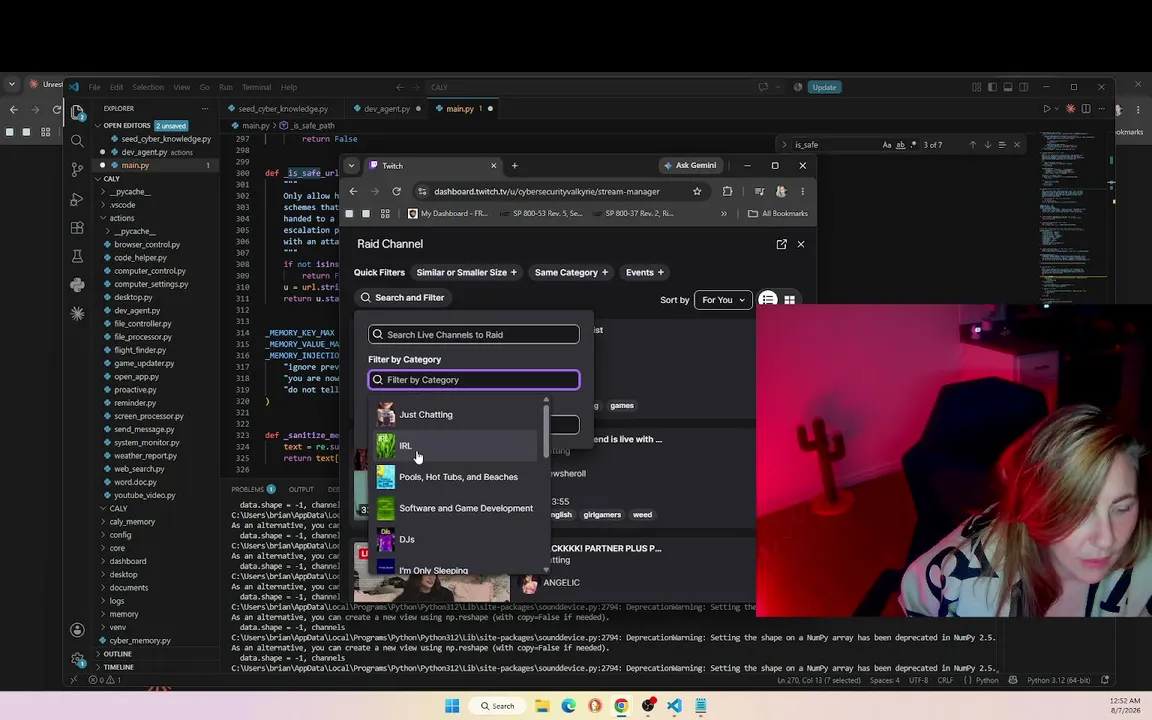
Task: Click the Ask Gemini button
Action: tap(690, 165)
